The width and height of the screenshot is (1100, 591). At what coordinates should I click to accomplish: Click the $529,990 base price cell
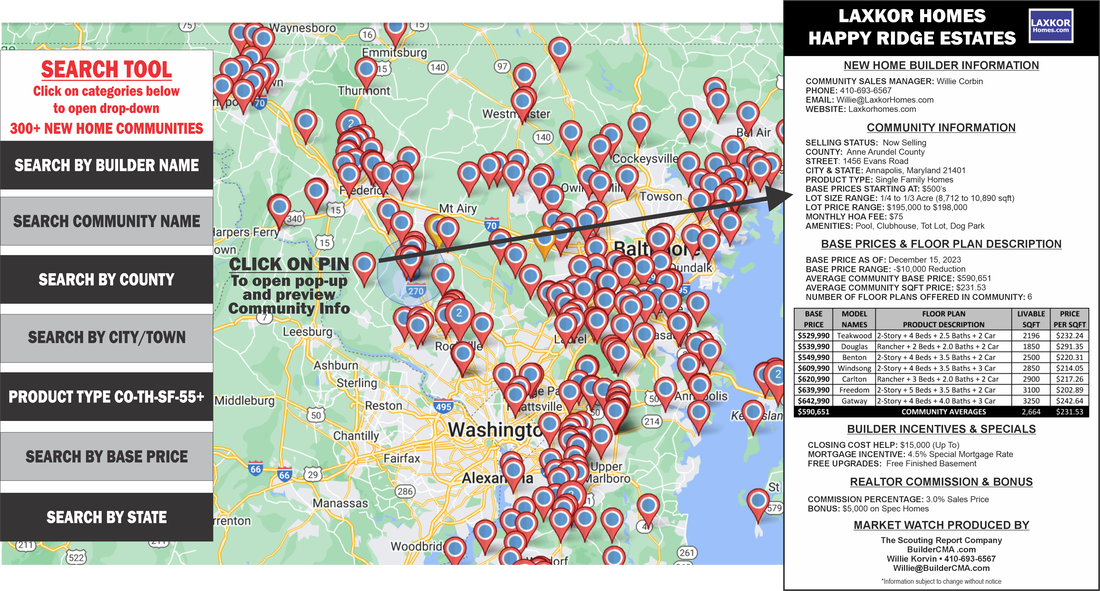coord(814,336)
